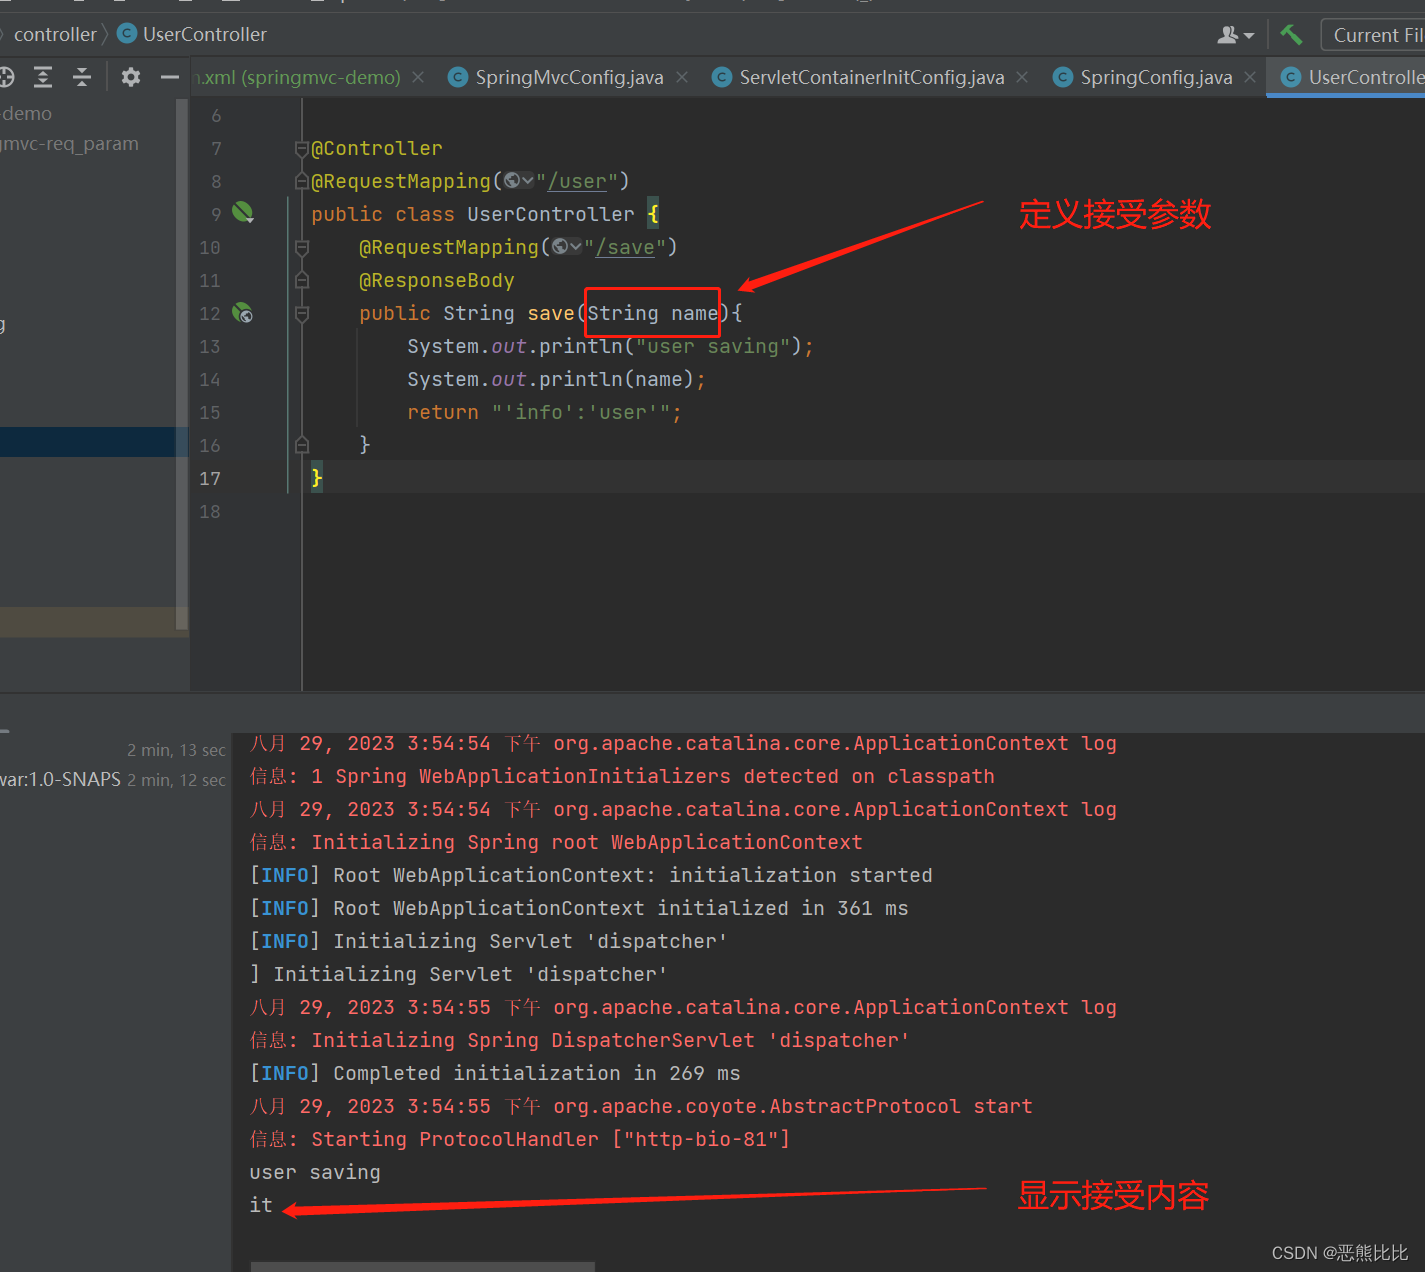Open the URL globe dropdown before /user
Image resolution: width=1425 pixels, height=1272 pixels.
click(519, 181)
